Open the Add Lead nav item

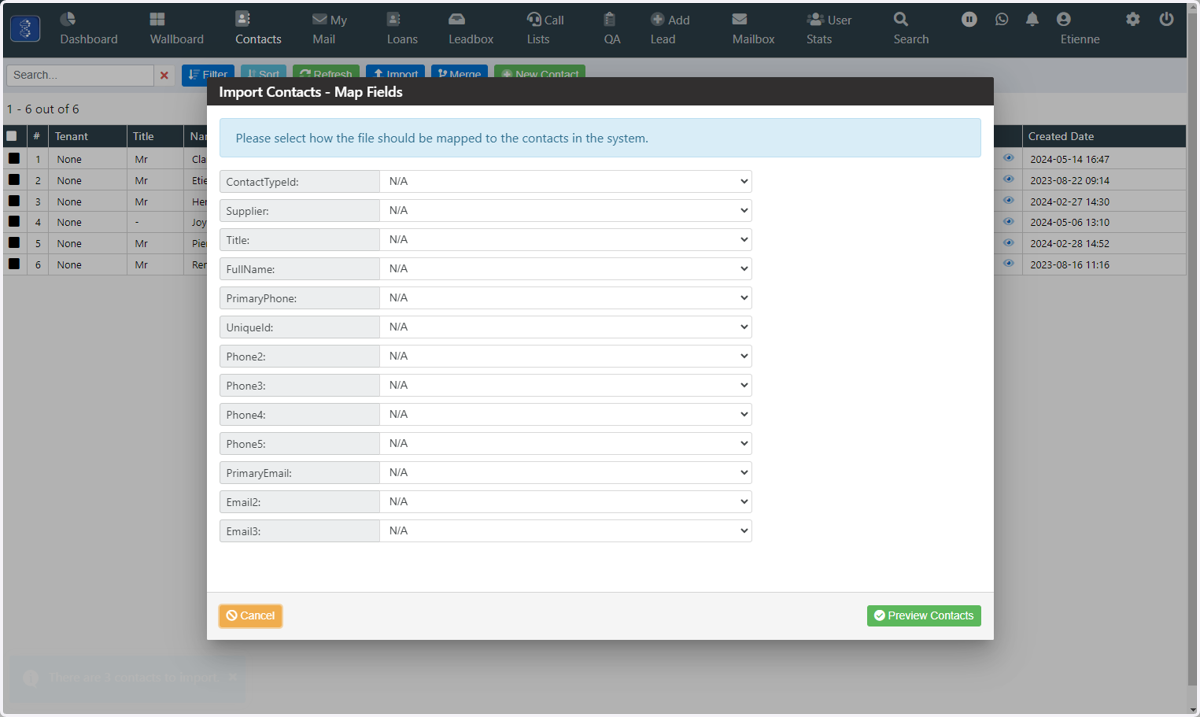669,29
